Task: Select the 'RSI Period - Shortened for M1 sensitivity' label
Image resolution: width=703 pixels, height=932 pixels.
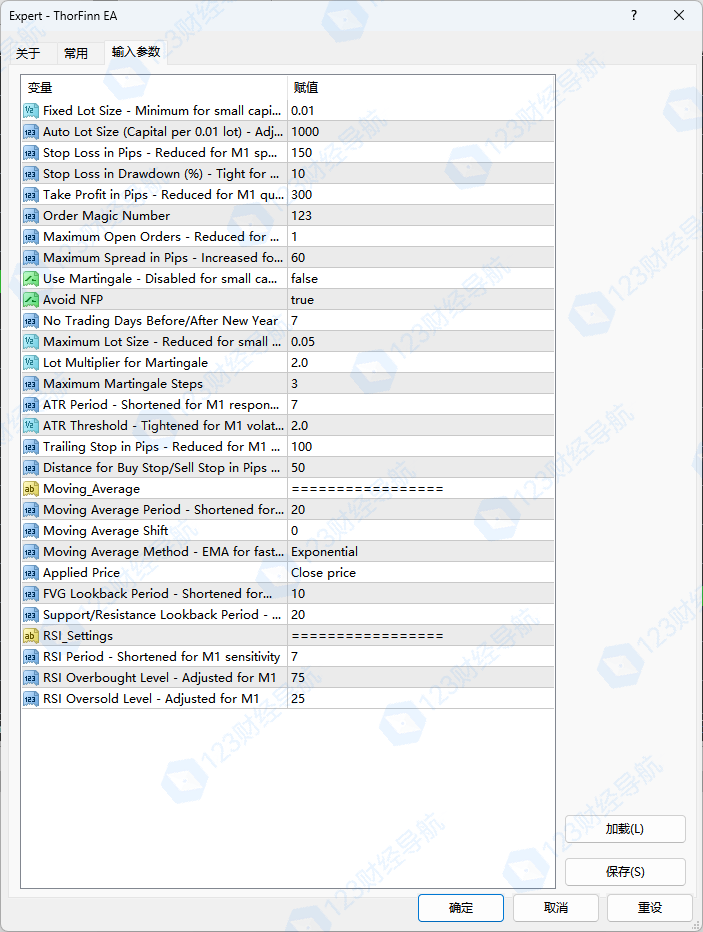Action: point(162,657)
